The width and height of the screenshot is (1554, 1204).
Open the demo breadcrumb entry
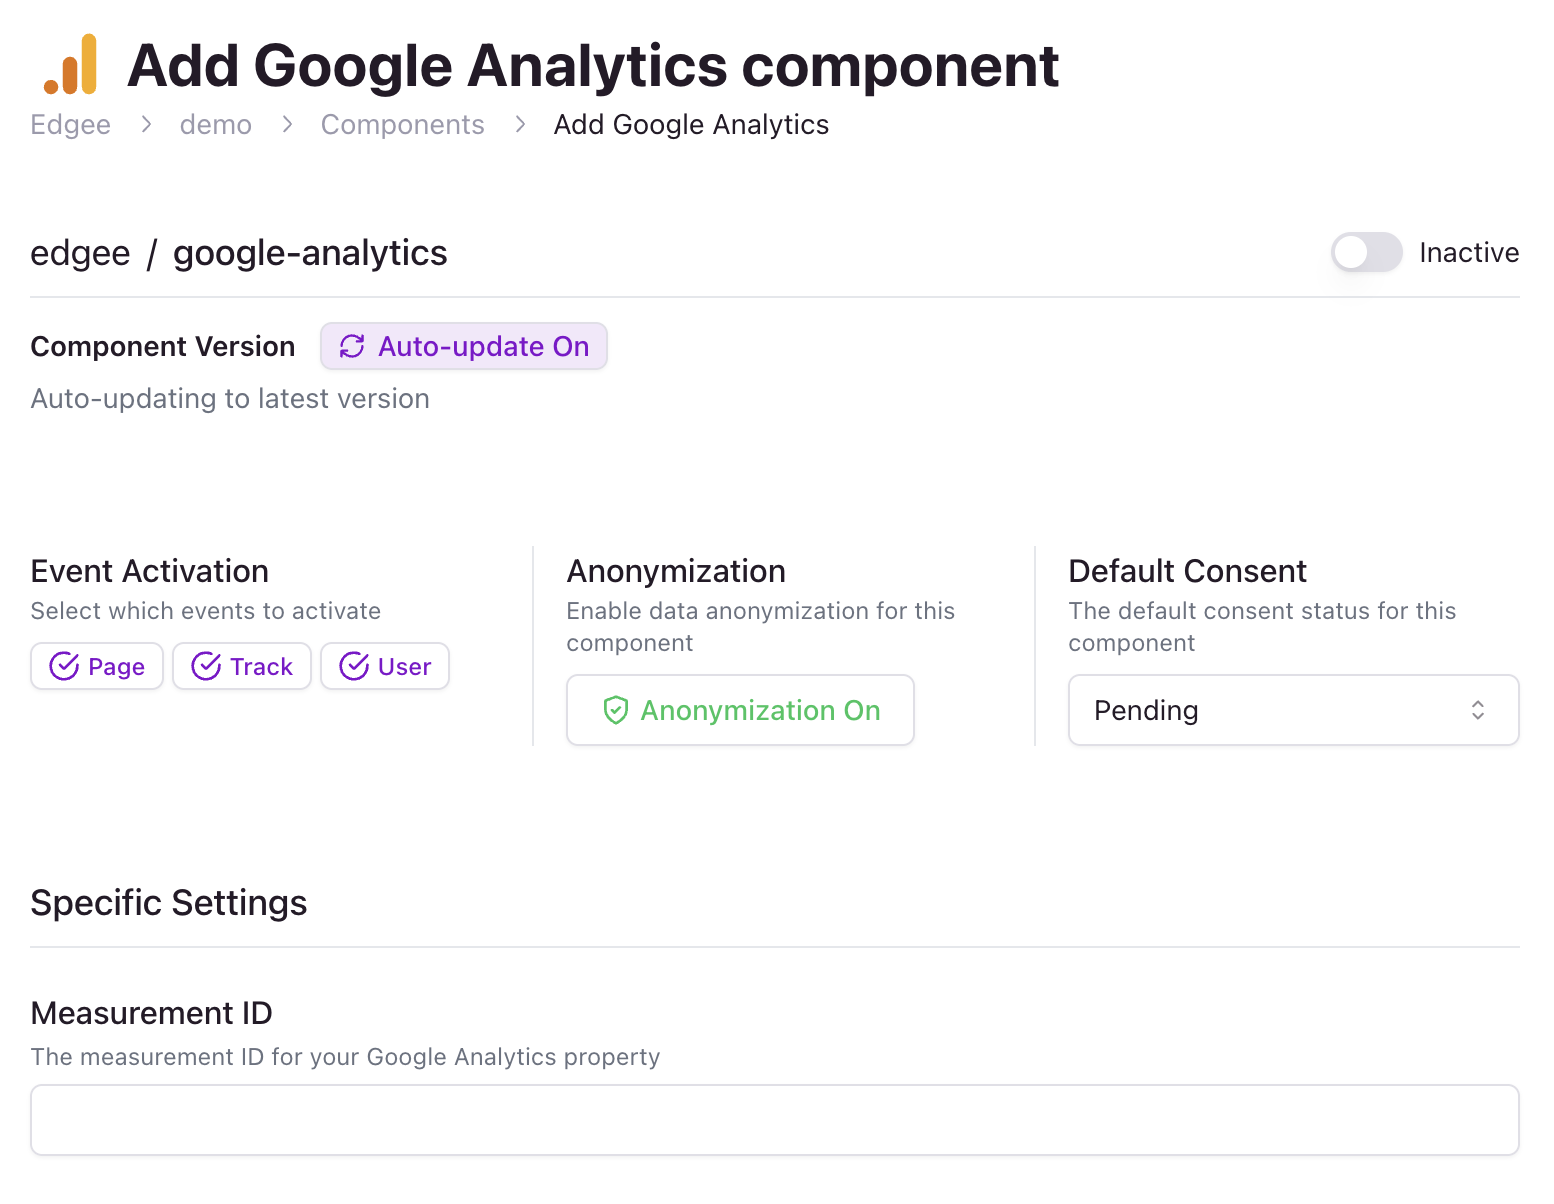tap(215, 124)
